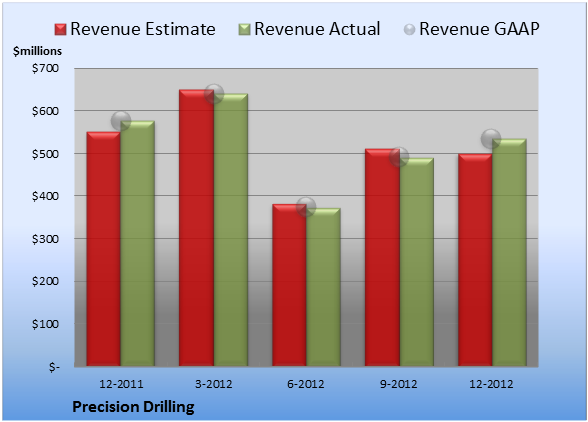Image resolution: width=588 pixels, height=422 pixels.
Task: Select the red estimate bar for 3-2012
Action: [196, 228]
